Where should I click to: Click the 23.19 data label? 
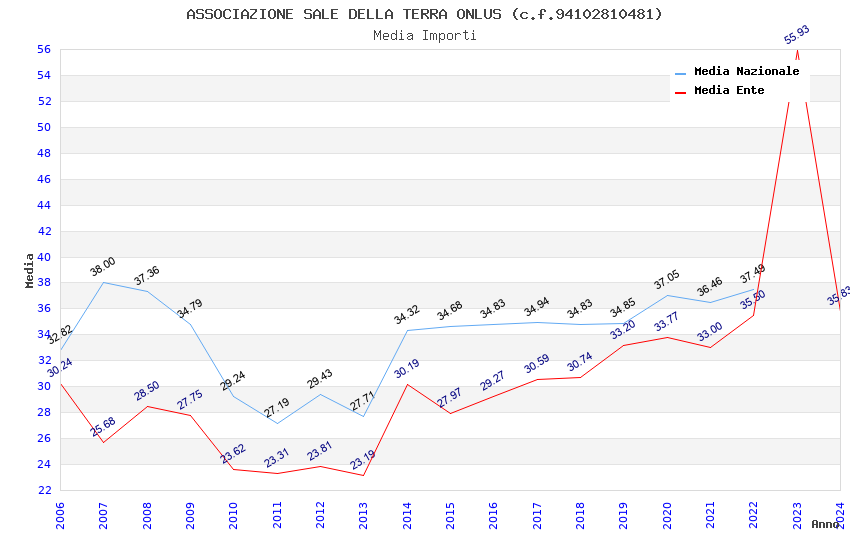(363, 460)
